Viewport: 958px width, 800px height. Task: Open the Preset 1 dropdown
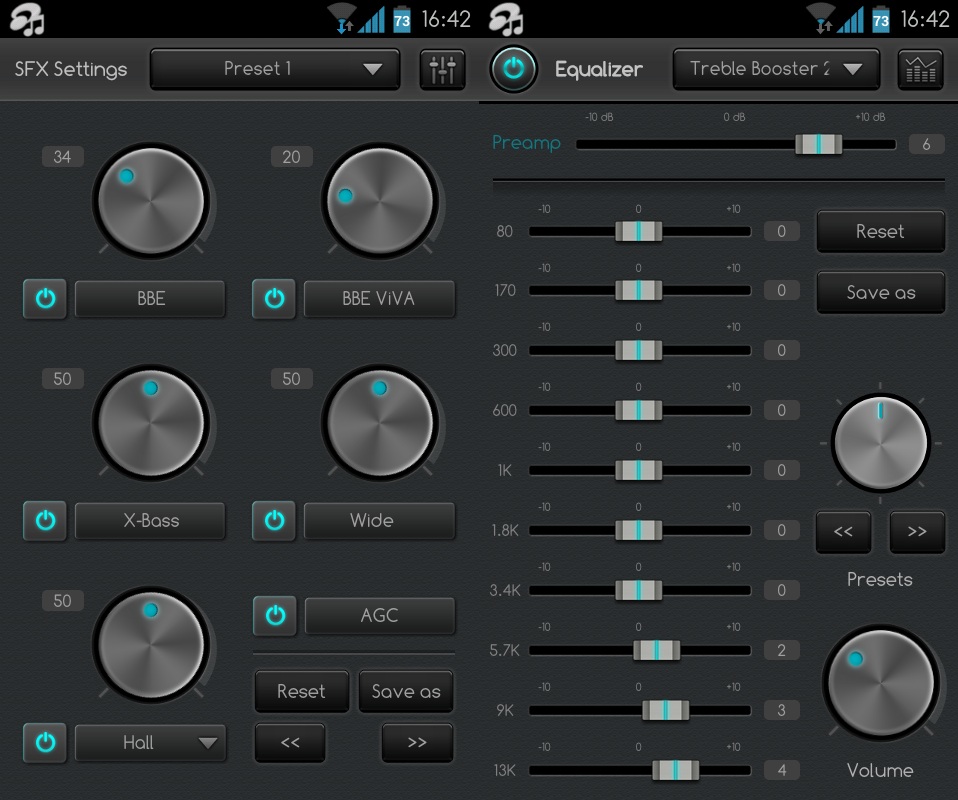click(x=275, y=69)
